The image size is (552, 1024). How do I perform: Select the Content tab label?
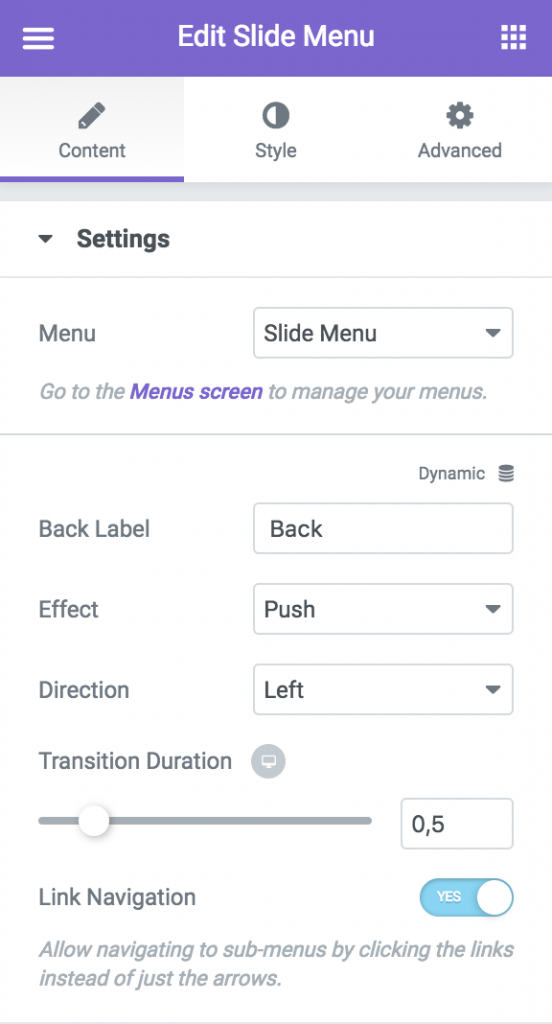tap(91, 150)
